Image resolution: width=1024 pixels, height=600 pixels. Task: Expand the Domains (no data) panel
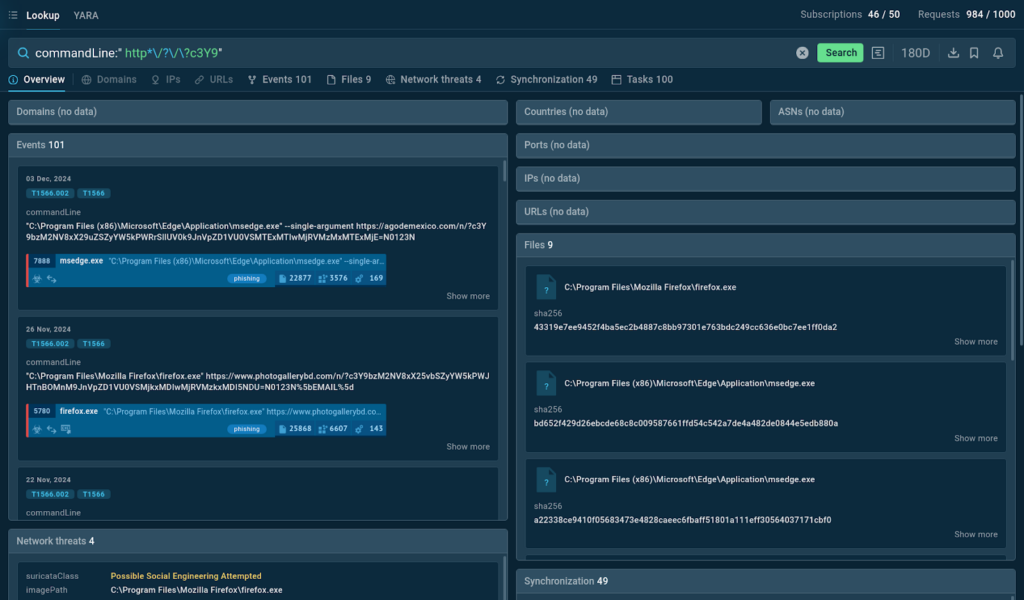tap(258, 112)
